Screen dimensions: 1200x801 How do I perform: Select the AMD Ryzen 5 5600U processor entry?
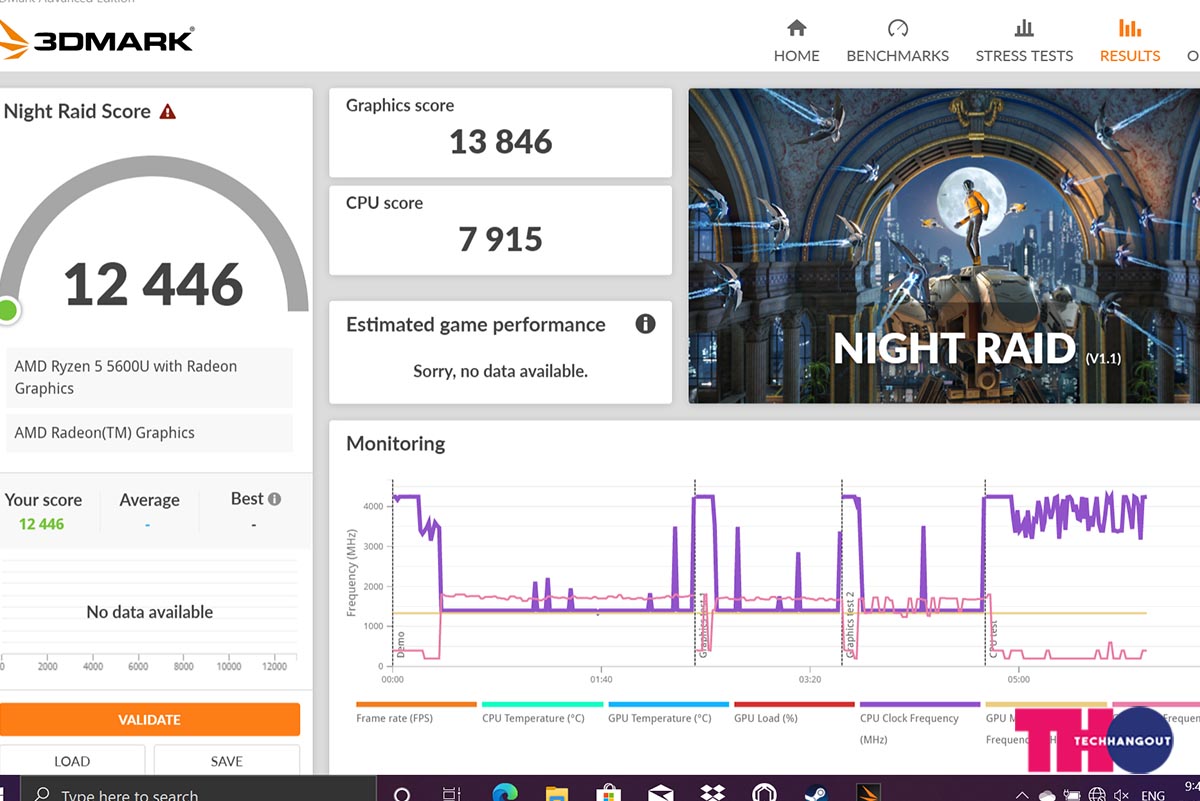[150, 377]
